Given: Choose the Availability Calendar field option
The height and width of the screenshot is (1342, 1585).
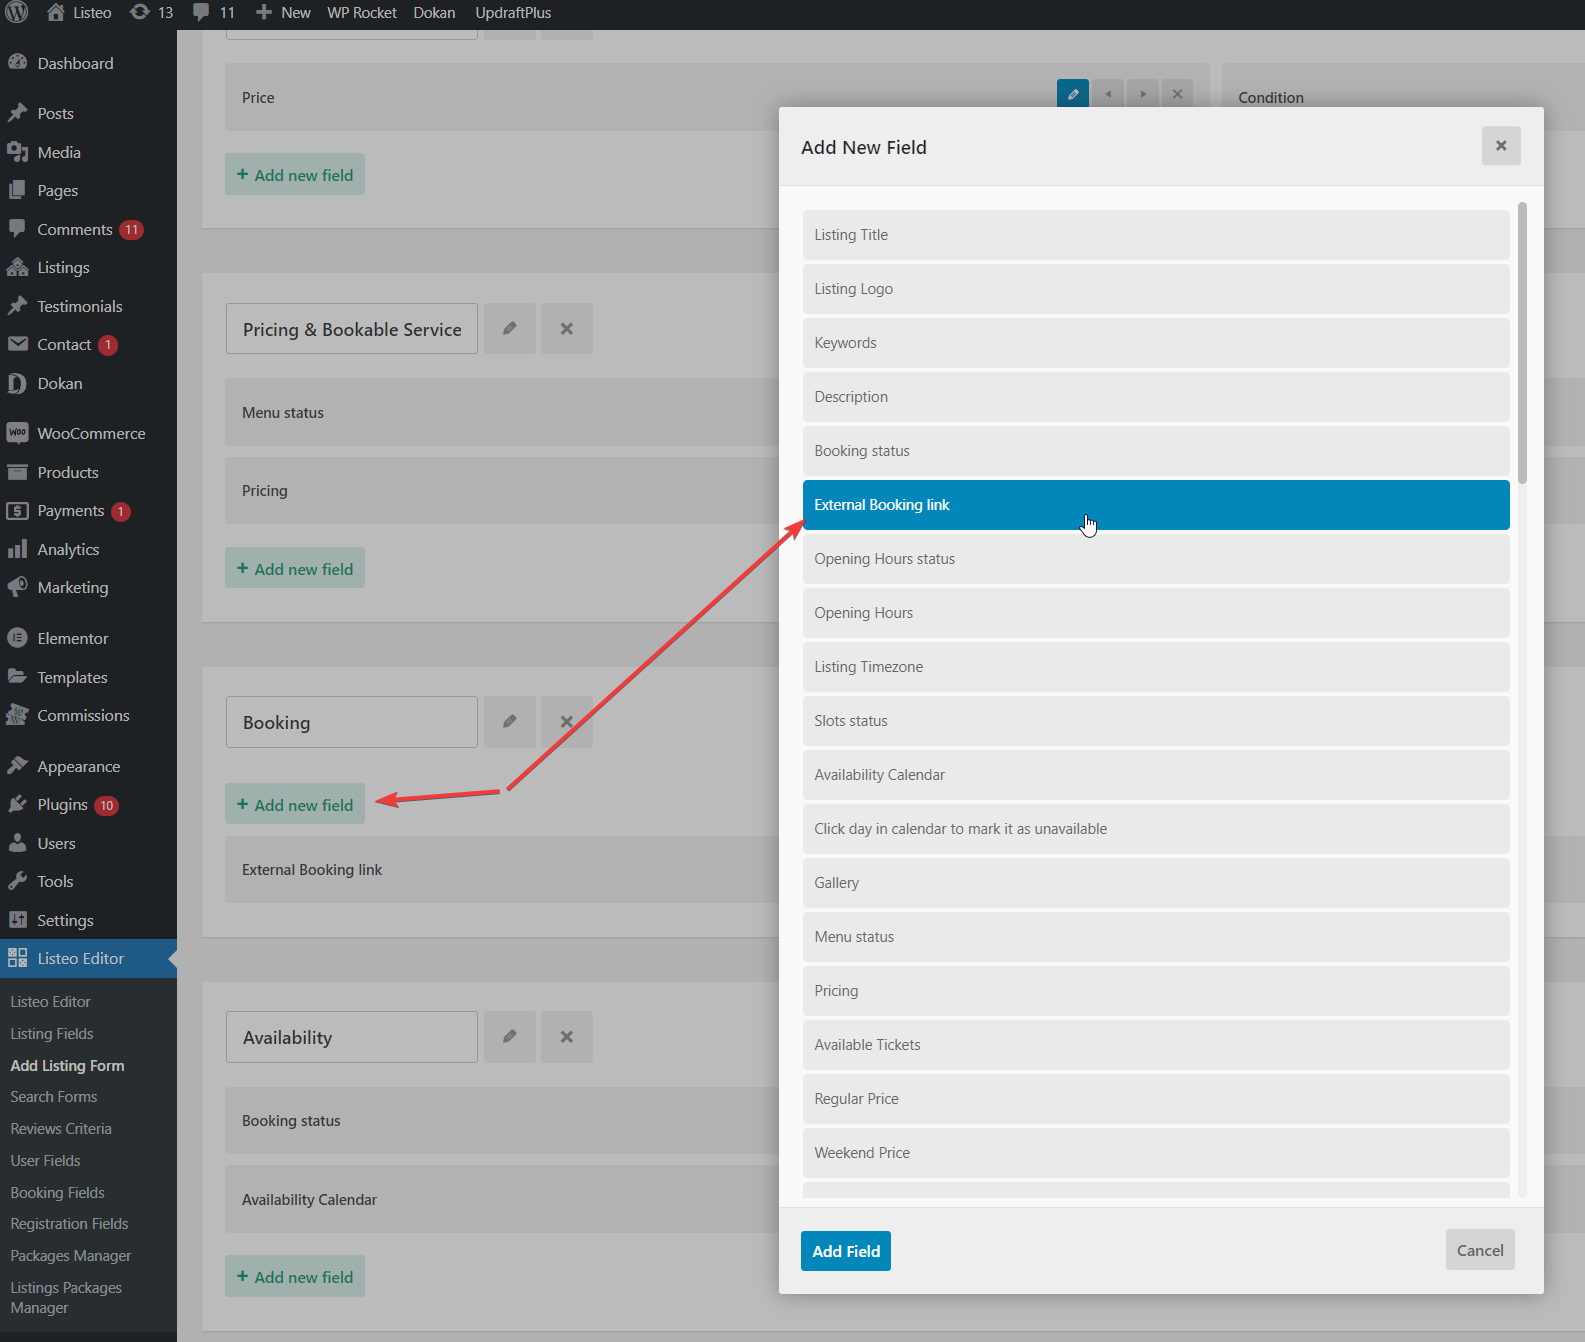Looking at the screenshot, I should pyautogui.click(x=1155, y=775).
